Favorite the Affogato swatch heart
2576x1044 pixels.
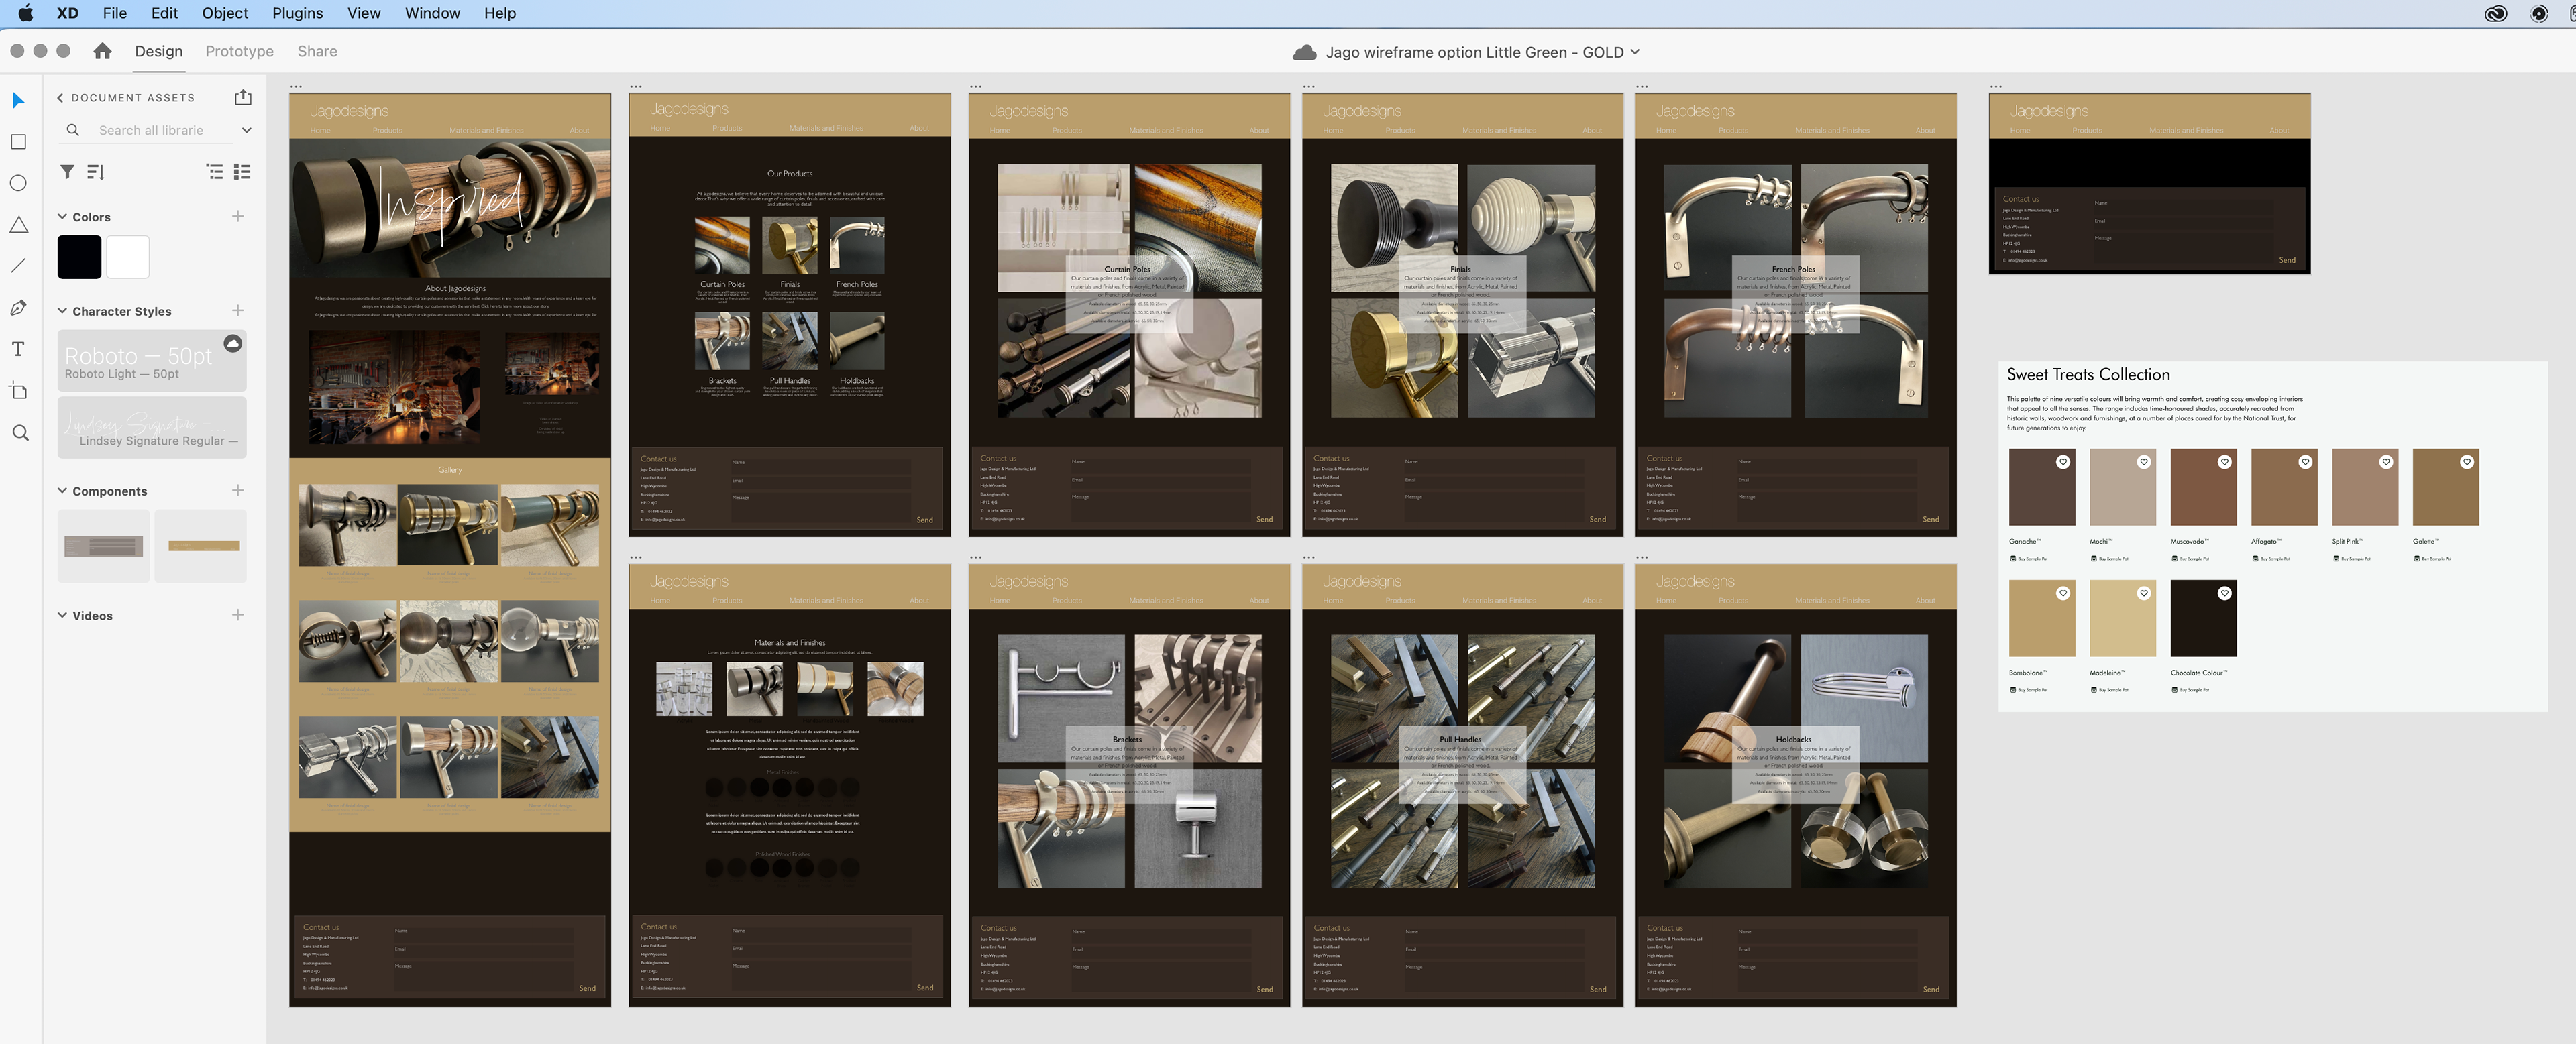[2305, 462]
